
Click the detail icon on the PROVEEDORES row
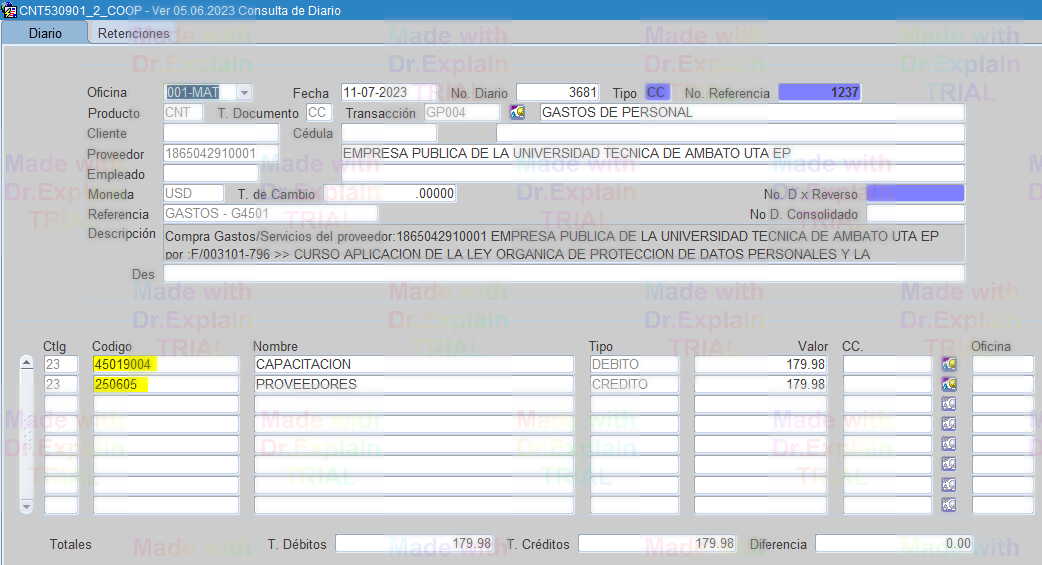click(949, 384)
